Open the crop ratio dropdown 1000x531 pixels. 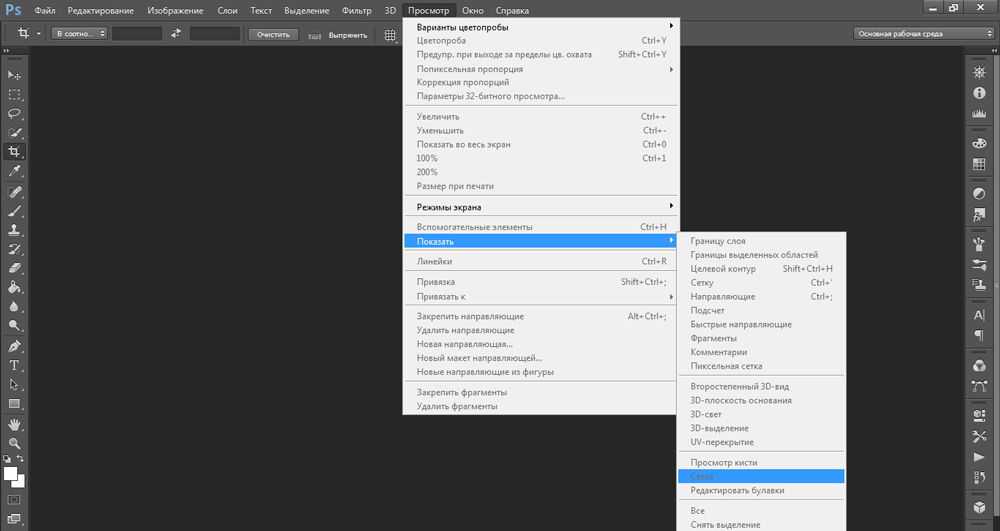pos(79,34)
